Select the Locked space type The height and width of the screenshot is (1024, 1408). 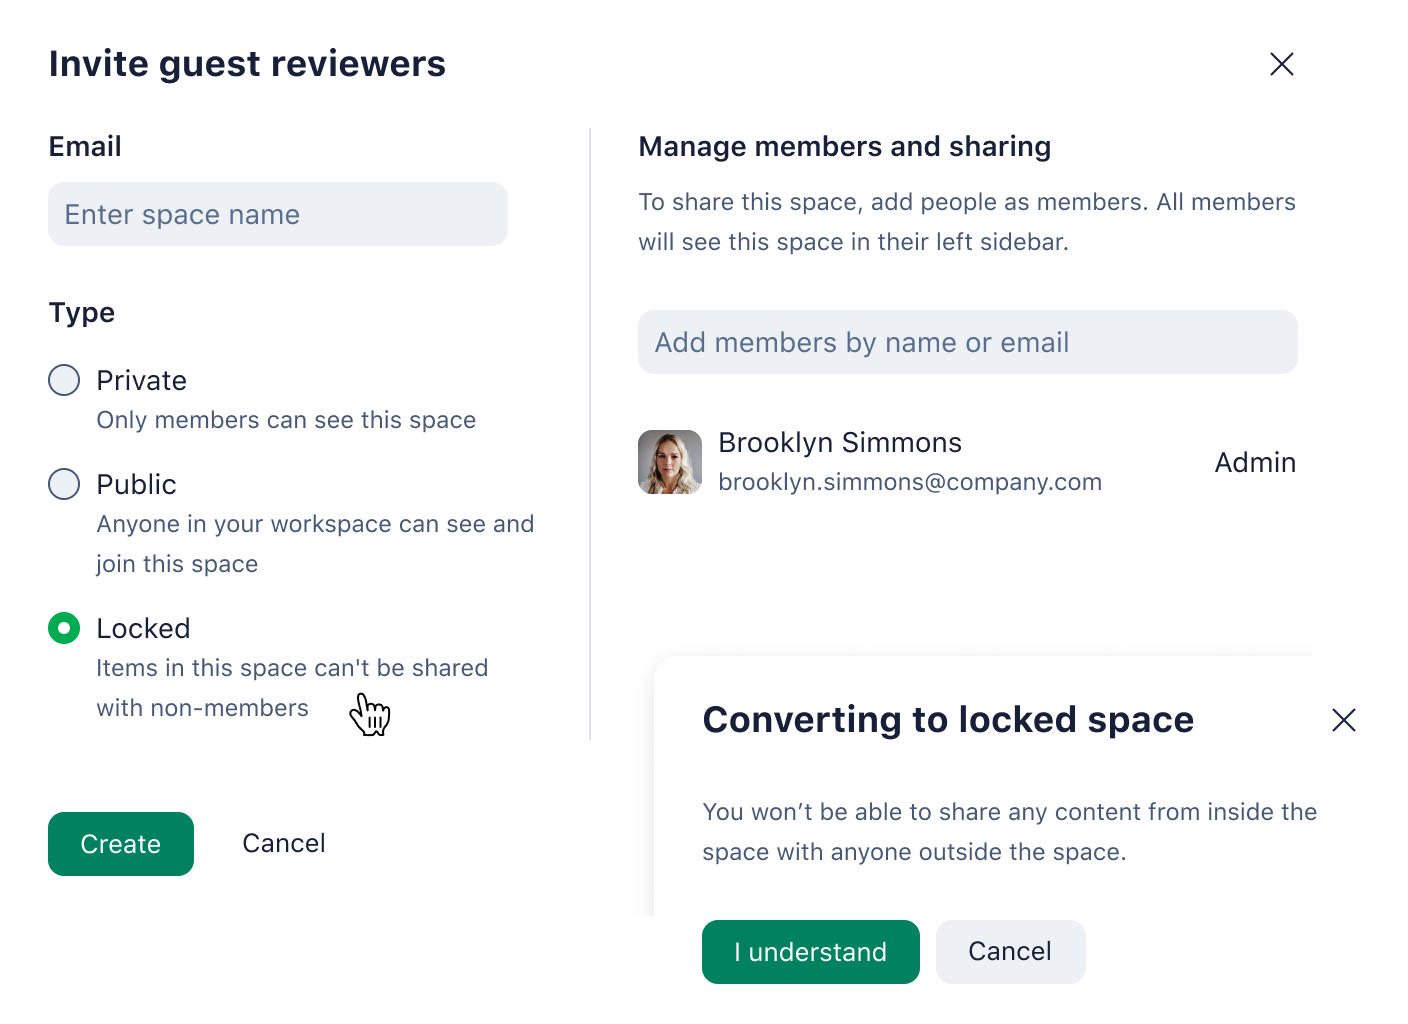(x=63, y=628)
